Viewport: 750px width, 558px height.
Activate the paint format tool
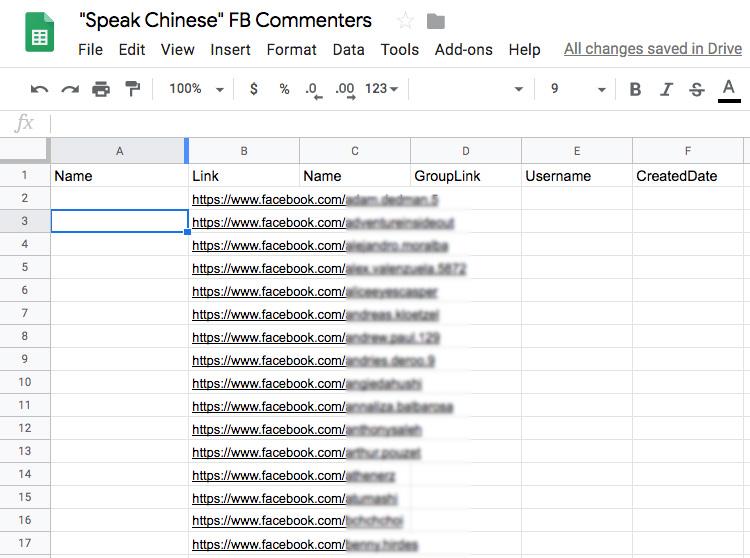pos(132,89)
